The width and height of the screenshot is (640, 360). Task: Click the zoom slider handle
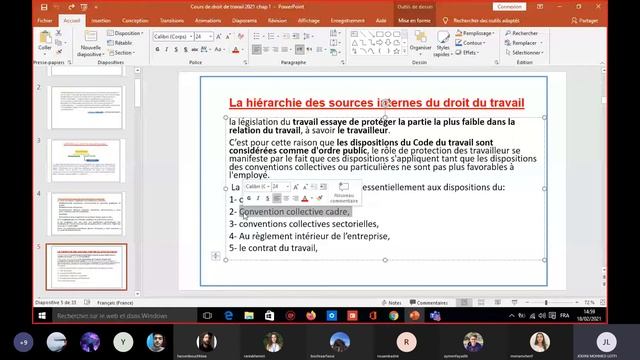point(546,302)
